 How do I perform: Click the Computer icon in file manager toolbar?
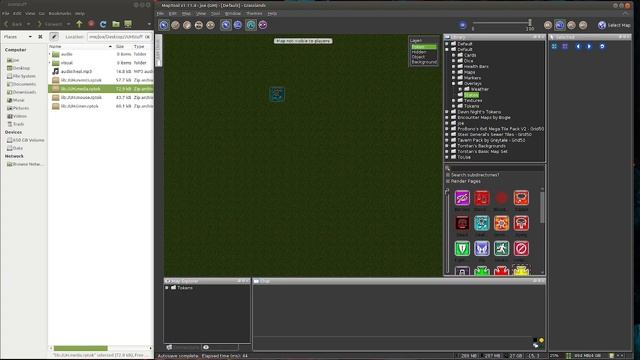(x=128, y=24)
